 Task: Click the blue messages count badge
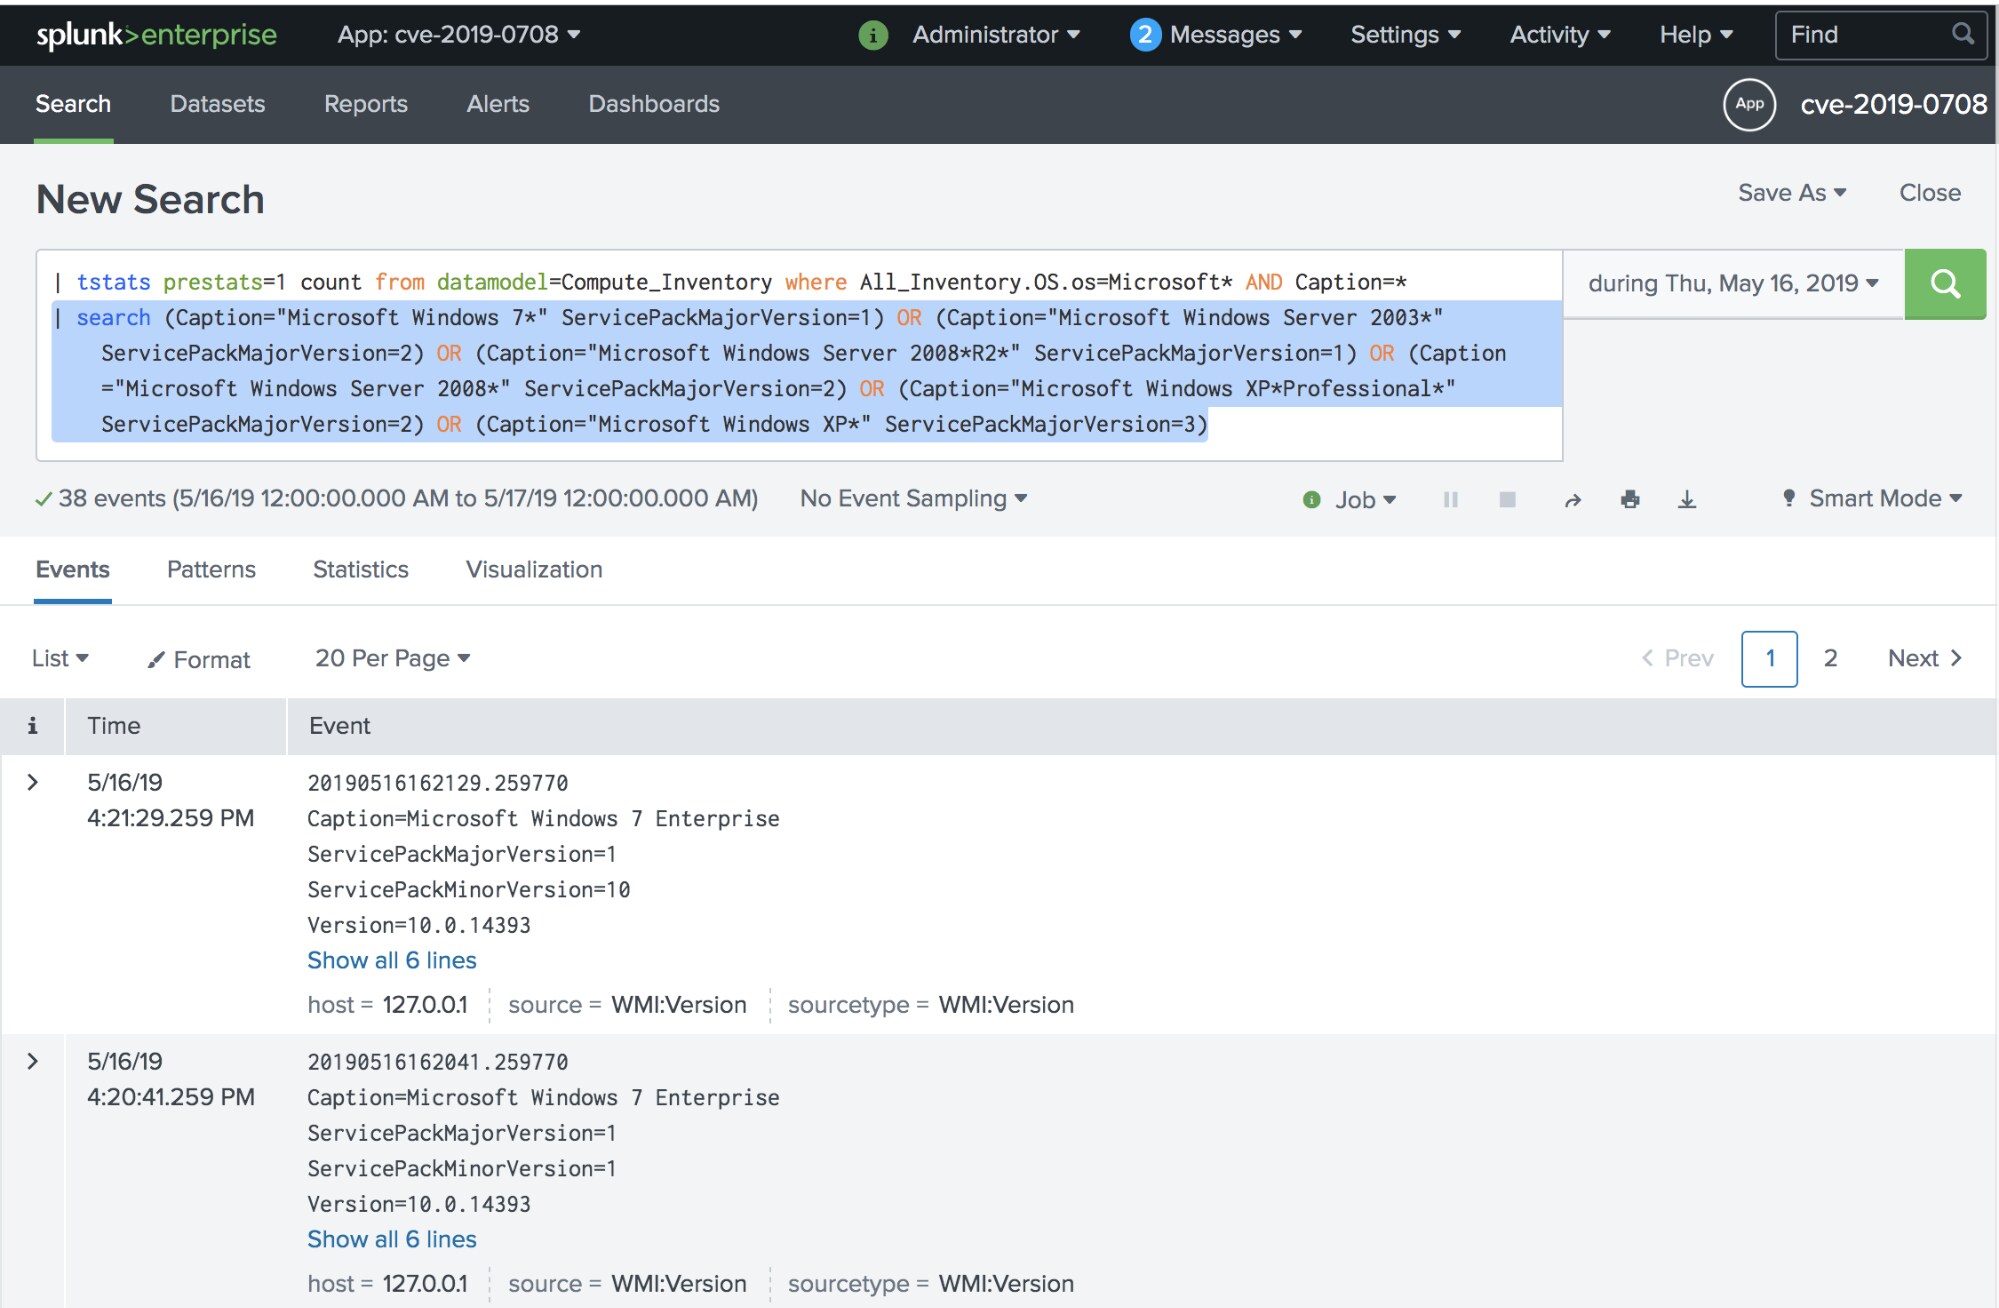click(x=1145, y=35)
